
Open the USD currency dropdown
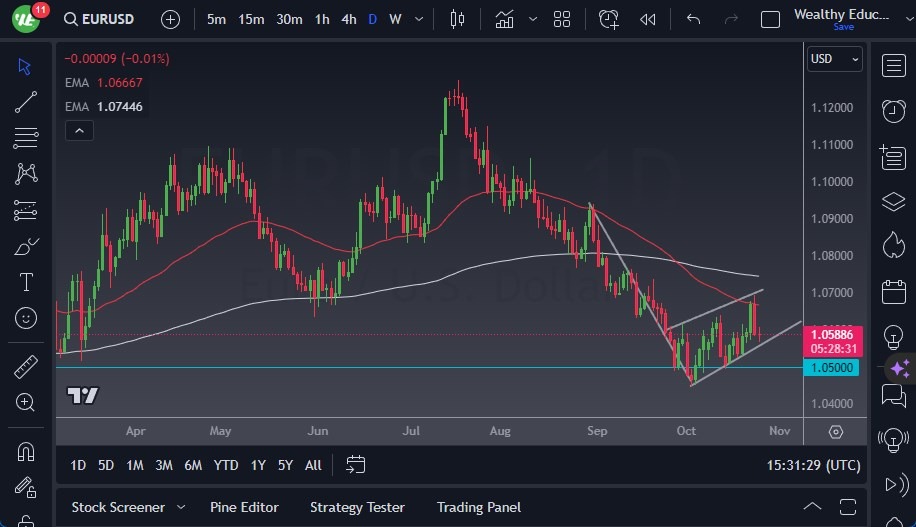(x=834, y=59)
